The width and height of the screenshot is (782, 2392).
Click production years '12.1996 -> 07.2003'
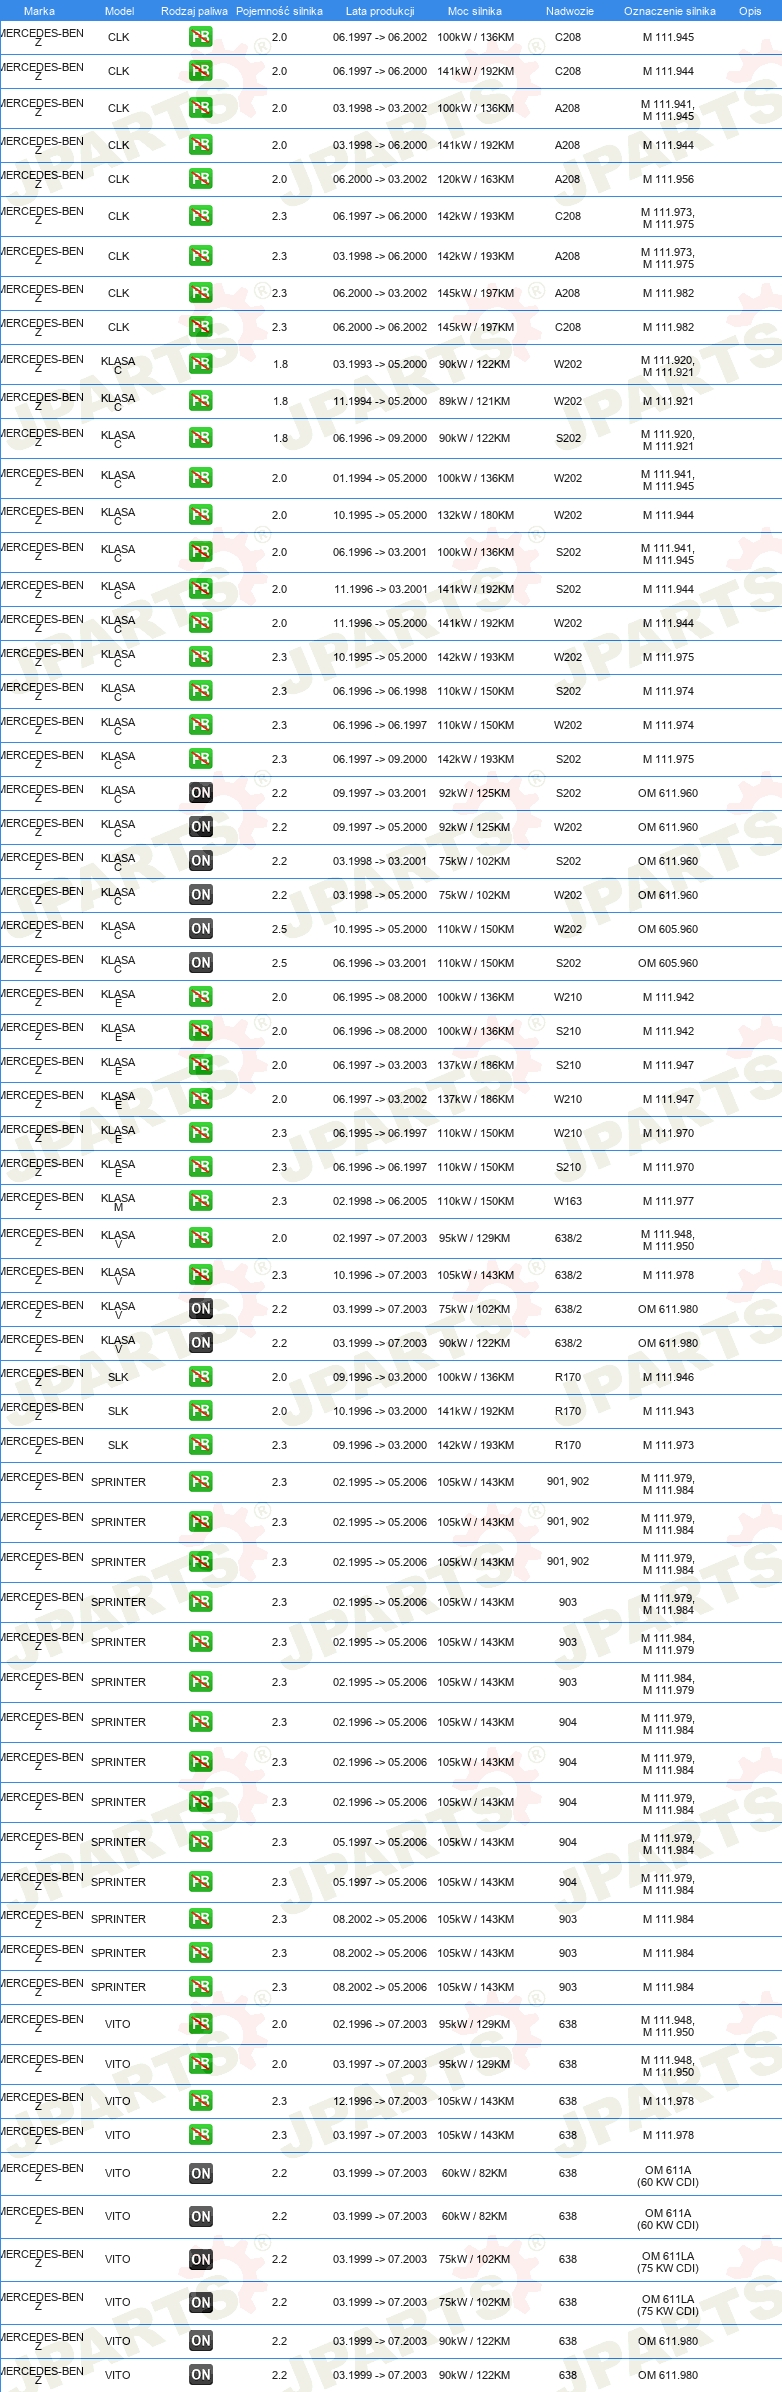(x=380, y=2101)
